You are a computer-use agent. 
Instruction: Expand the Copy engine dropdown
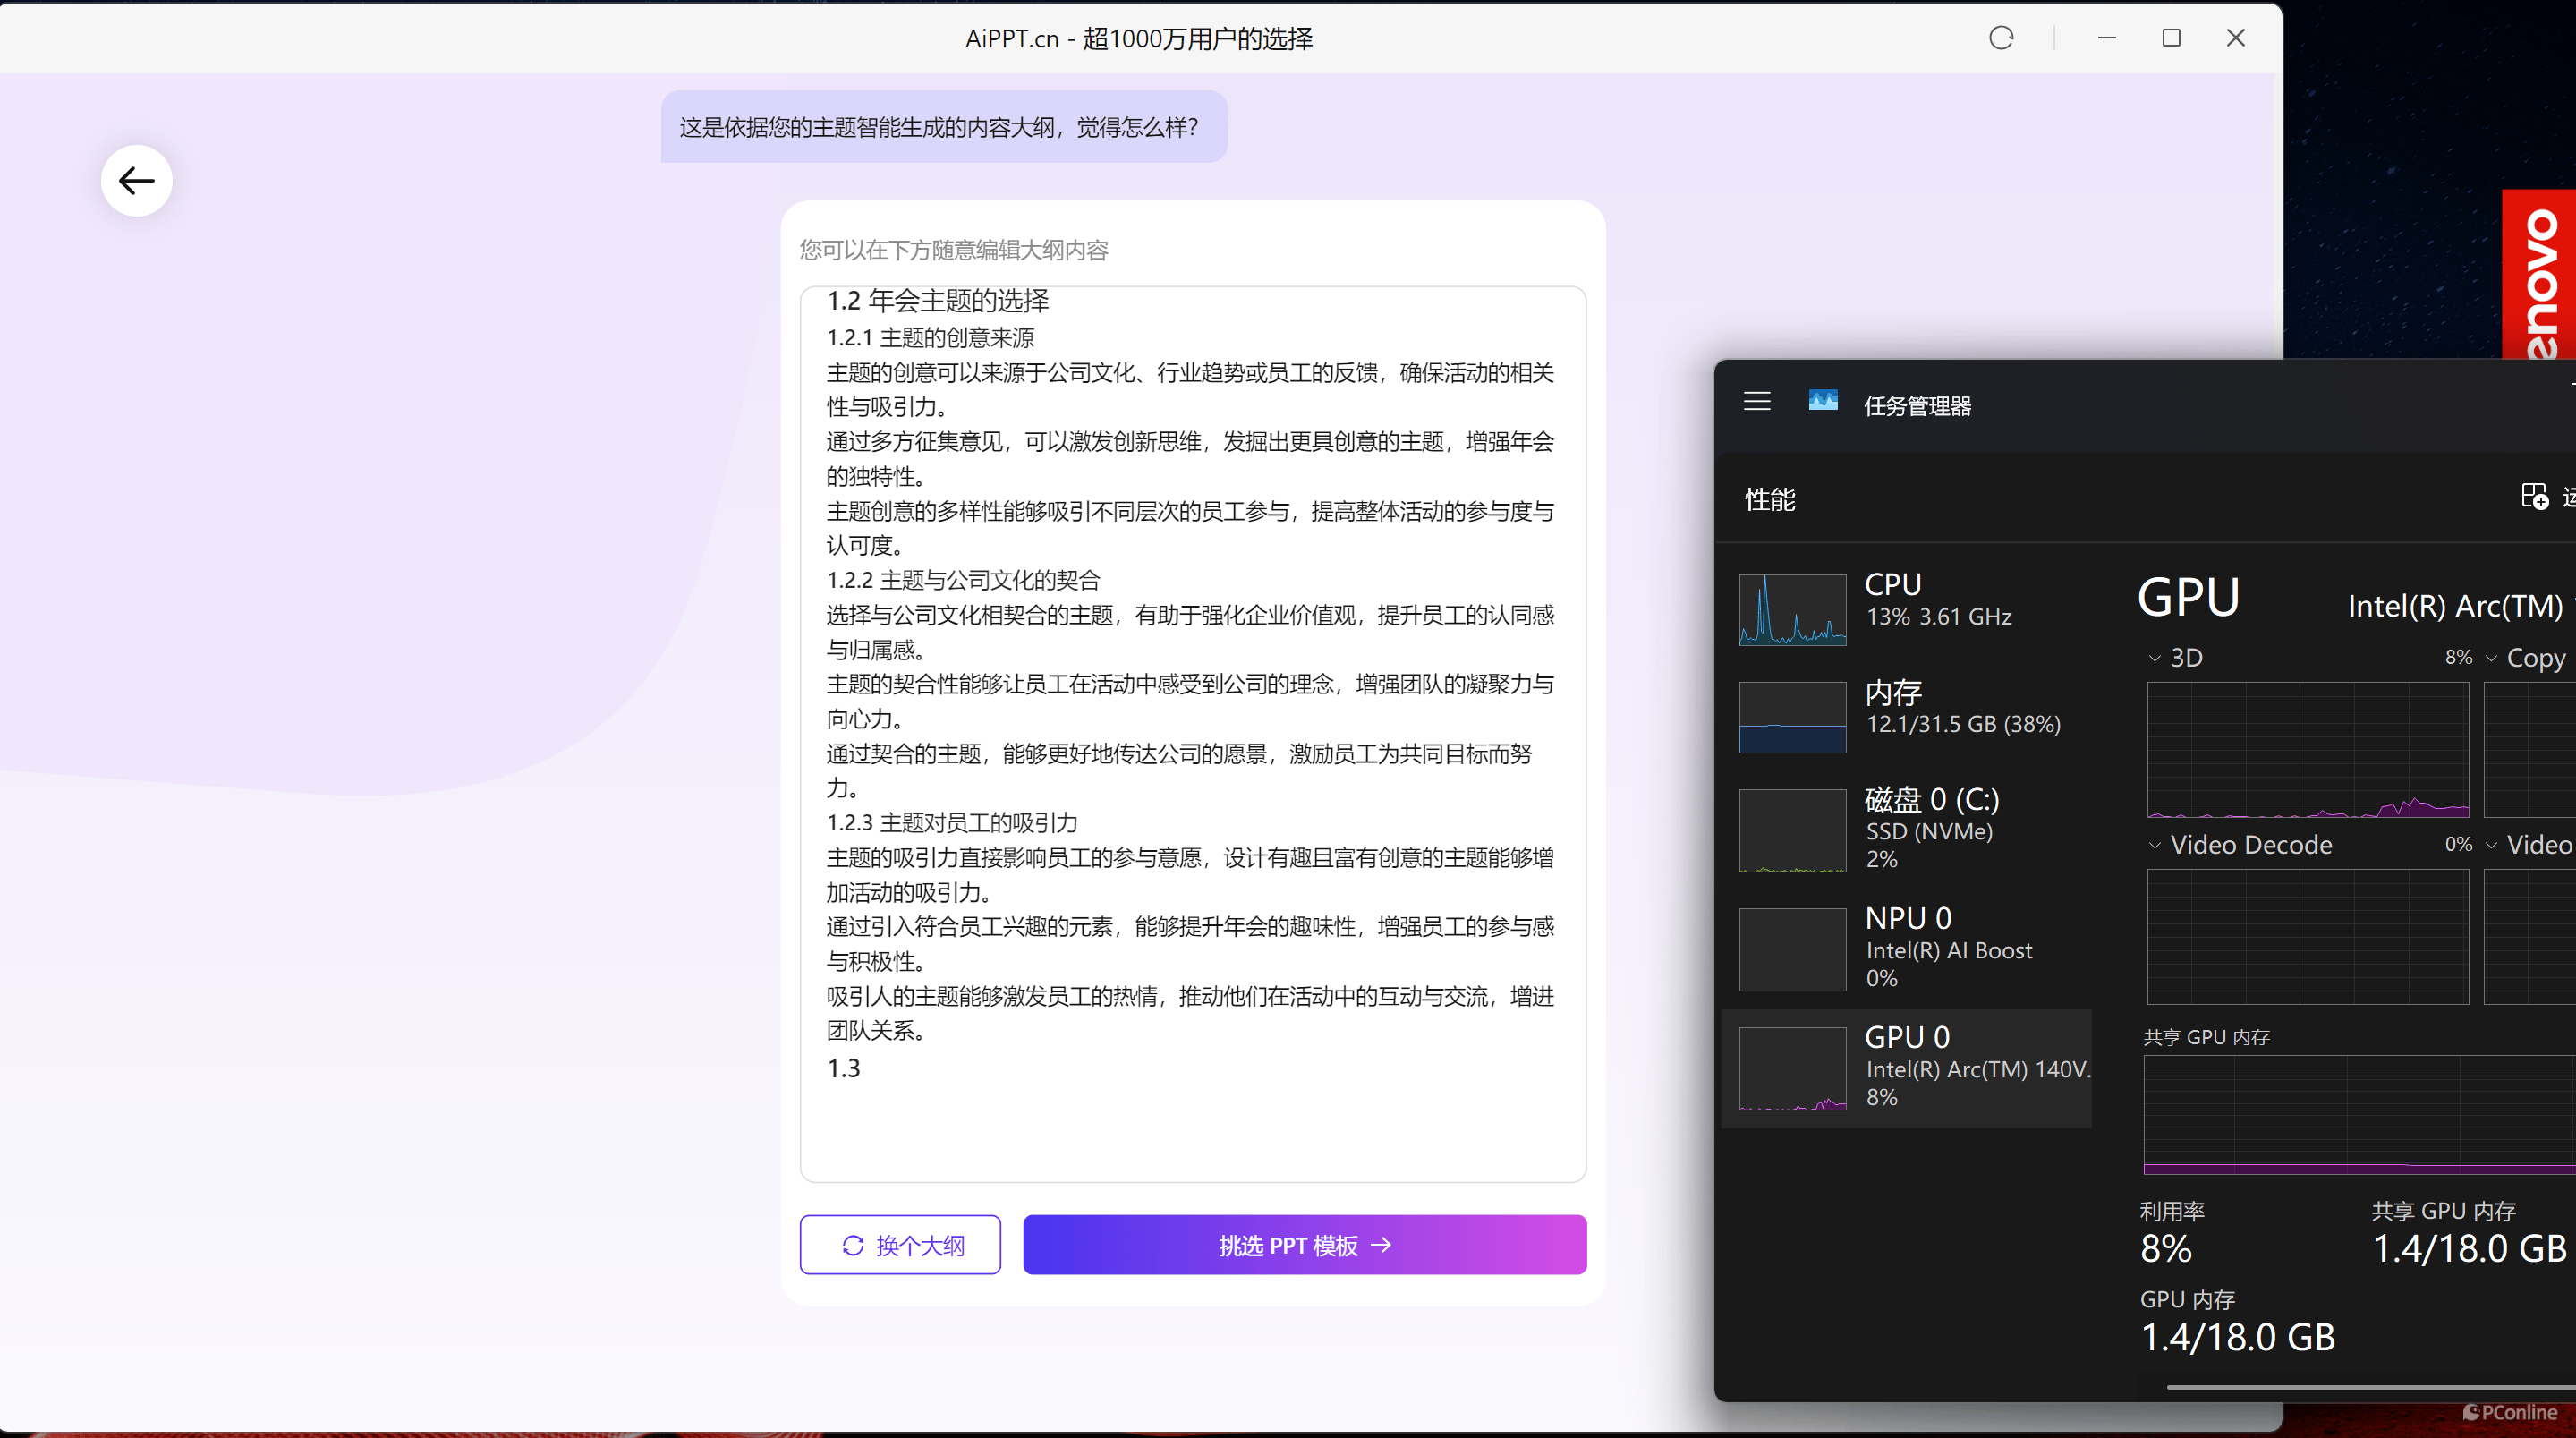point(2492,658)
